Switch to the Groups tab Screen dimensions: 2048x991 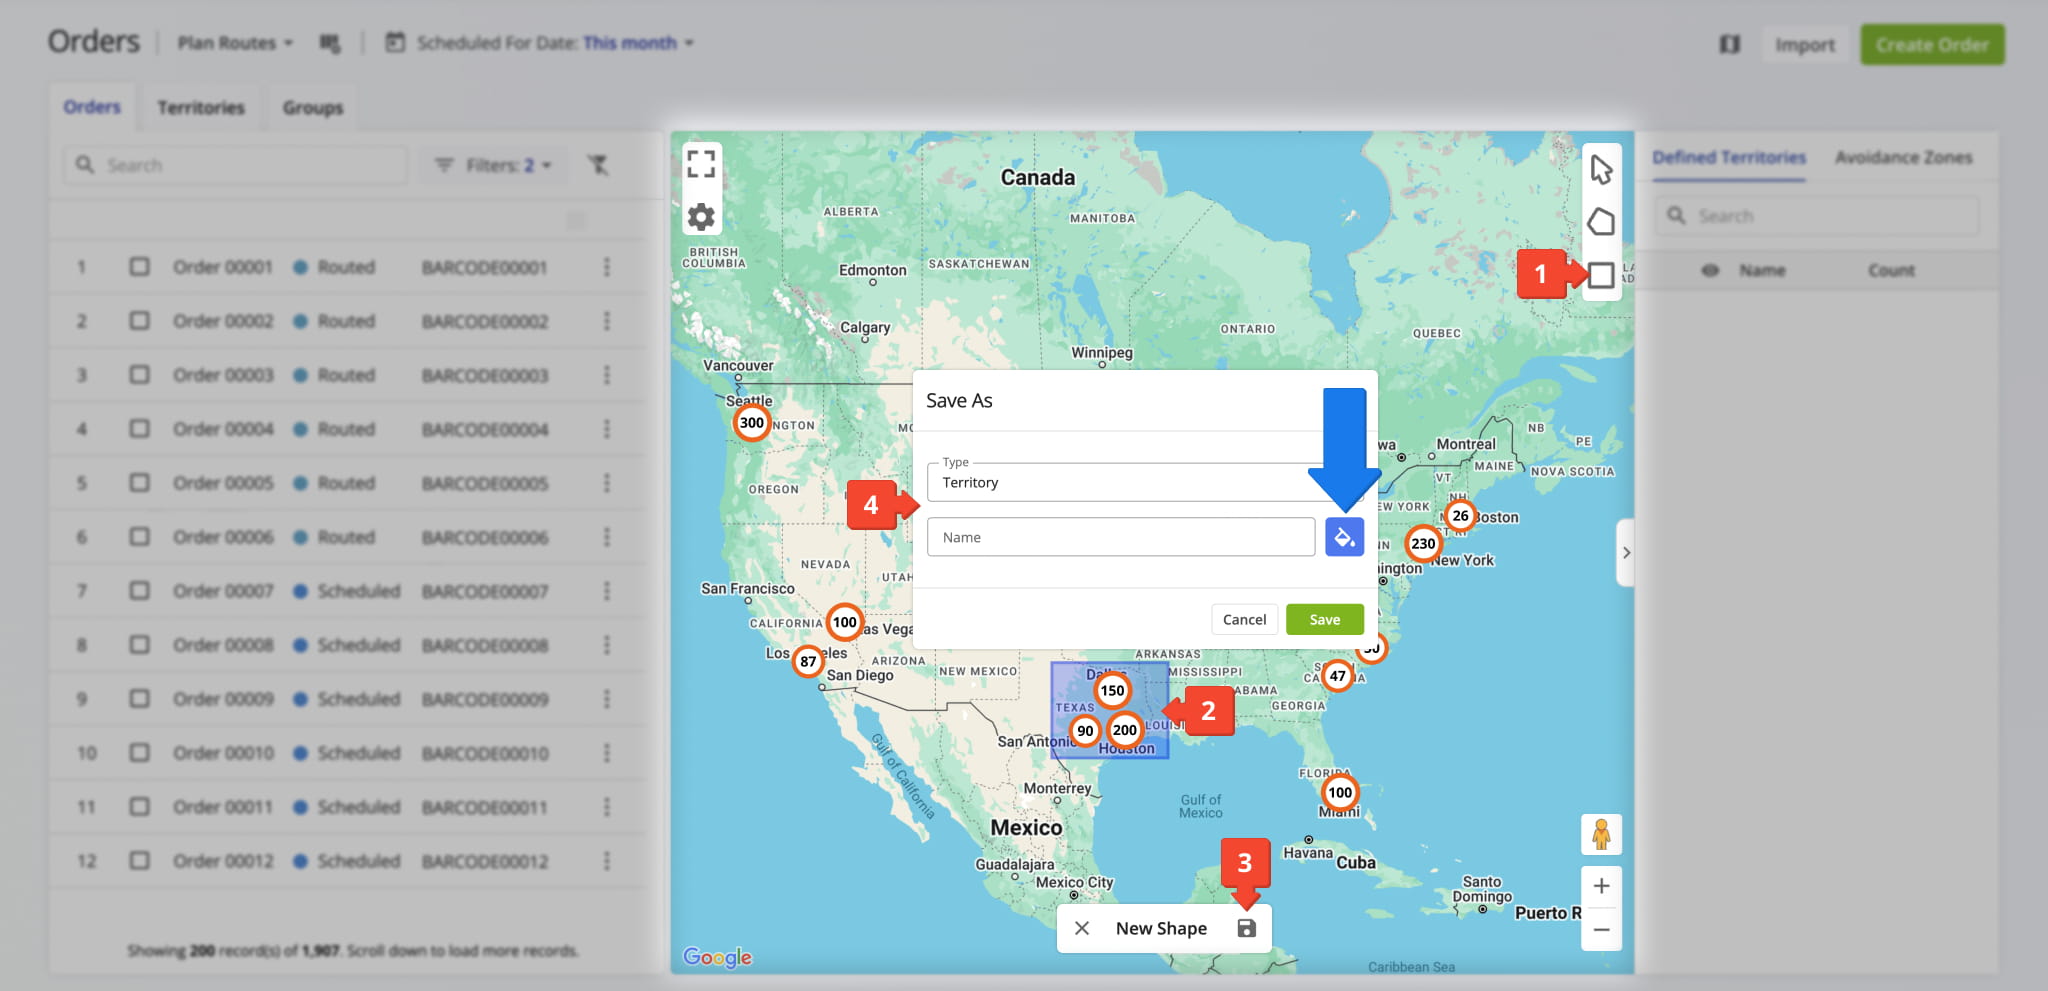(313, 107)
